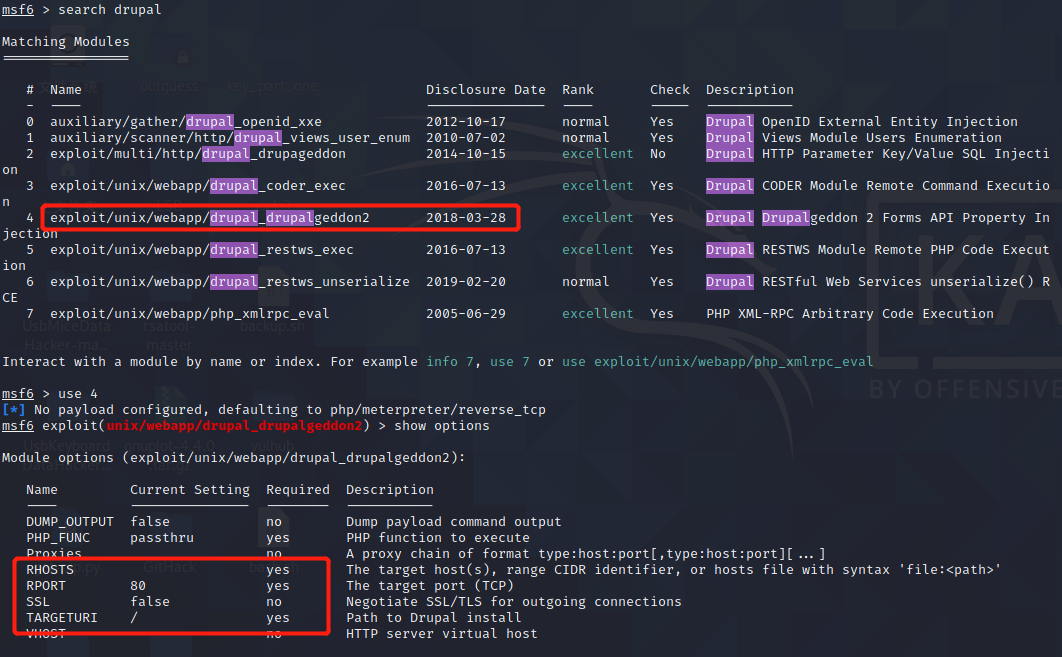The image size is (1062, 657).
Task: Click red unix/webapp/drupal_drupalgeddon2 prompt text
Action: click(x=234, y=425)
